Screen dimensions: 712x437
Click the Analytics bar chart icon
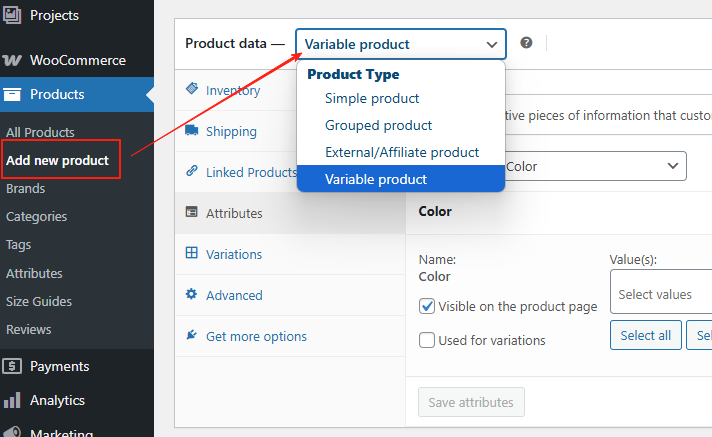click(x=13, y=400)
